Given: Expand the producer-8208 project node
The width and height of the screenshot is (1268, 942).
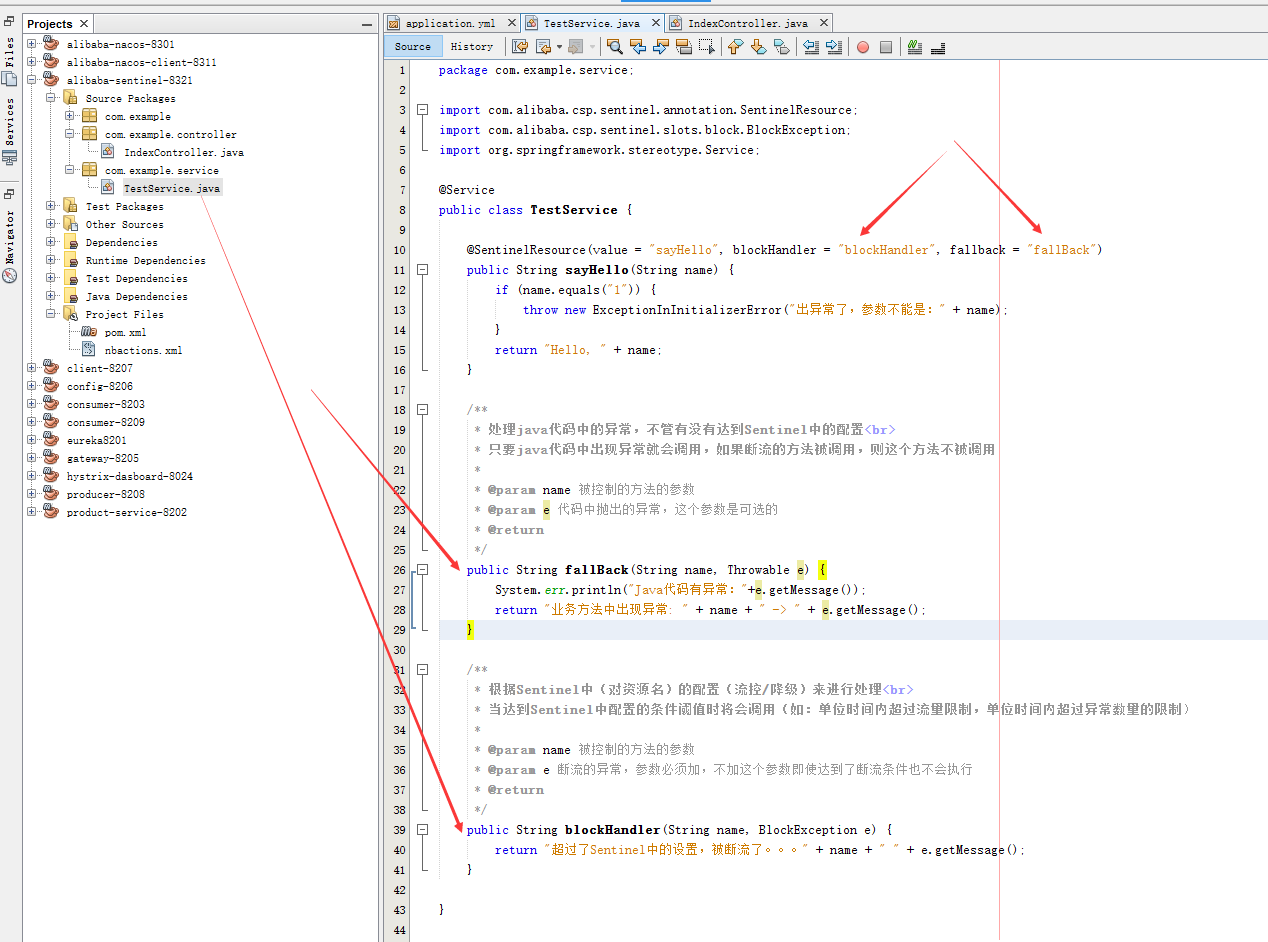Looking at the screenshot, I should tap(32, 494).
